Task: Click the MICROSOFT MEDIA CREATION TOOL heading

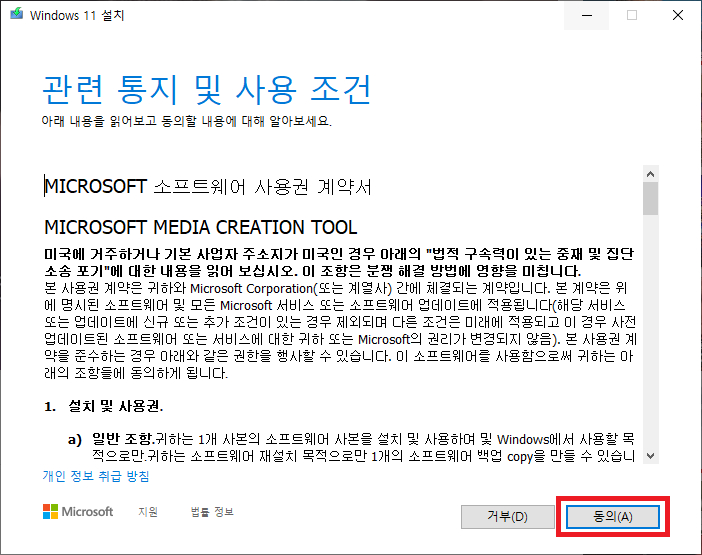Action: click(x=201, y=227)
